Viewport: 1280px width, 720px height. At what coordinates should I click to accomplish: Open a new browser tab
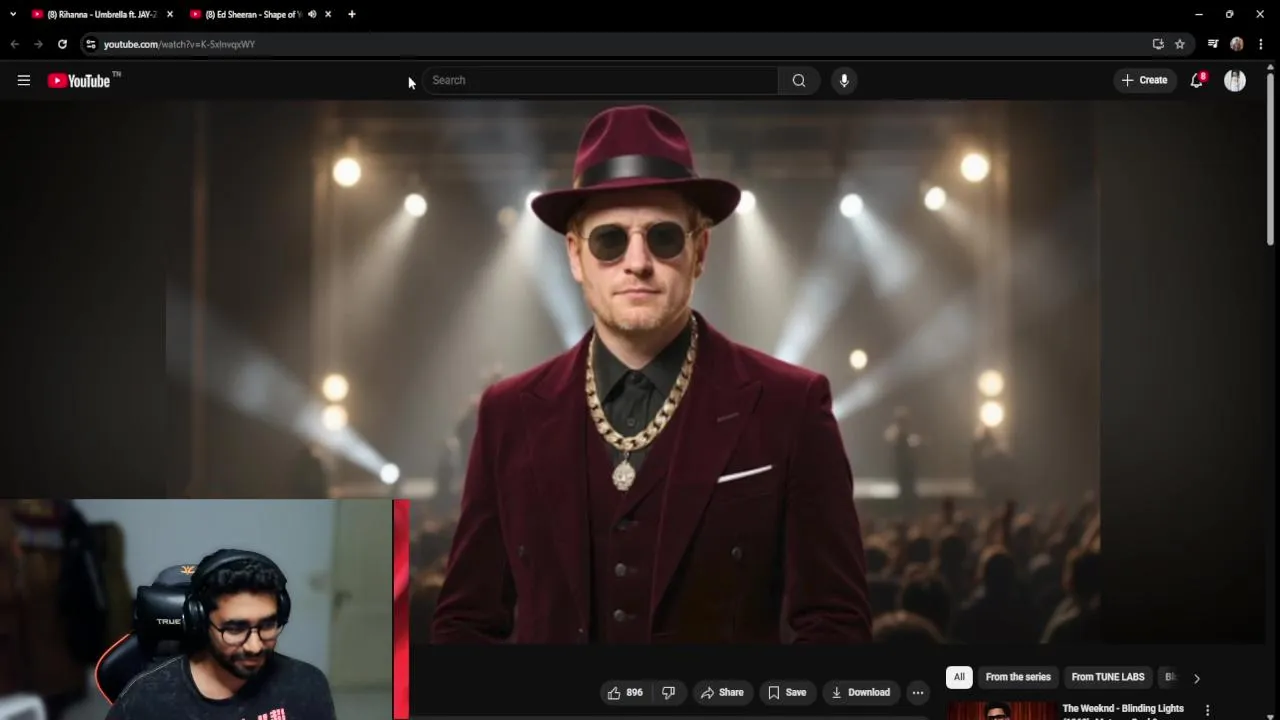tap(352, 14)
